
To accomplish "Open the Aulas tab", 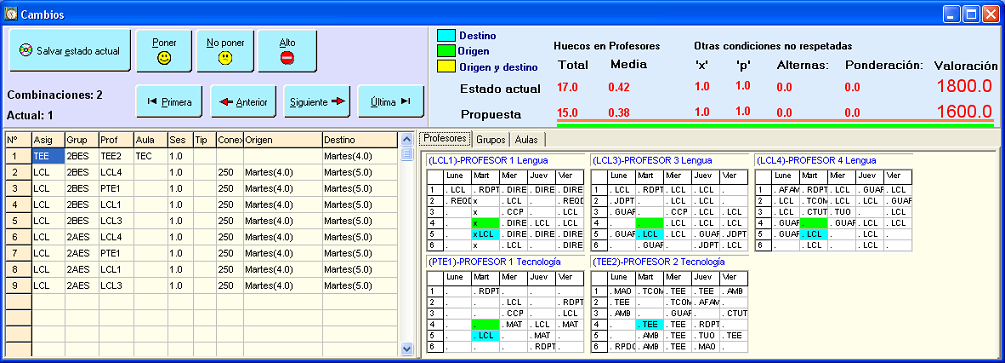I will pyautogui.click(x=528, y=139).
